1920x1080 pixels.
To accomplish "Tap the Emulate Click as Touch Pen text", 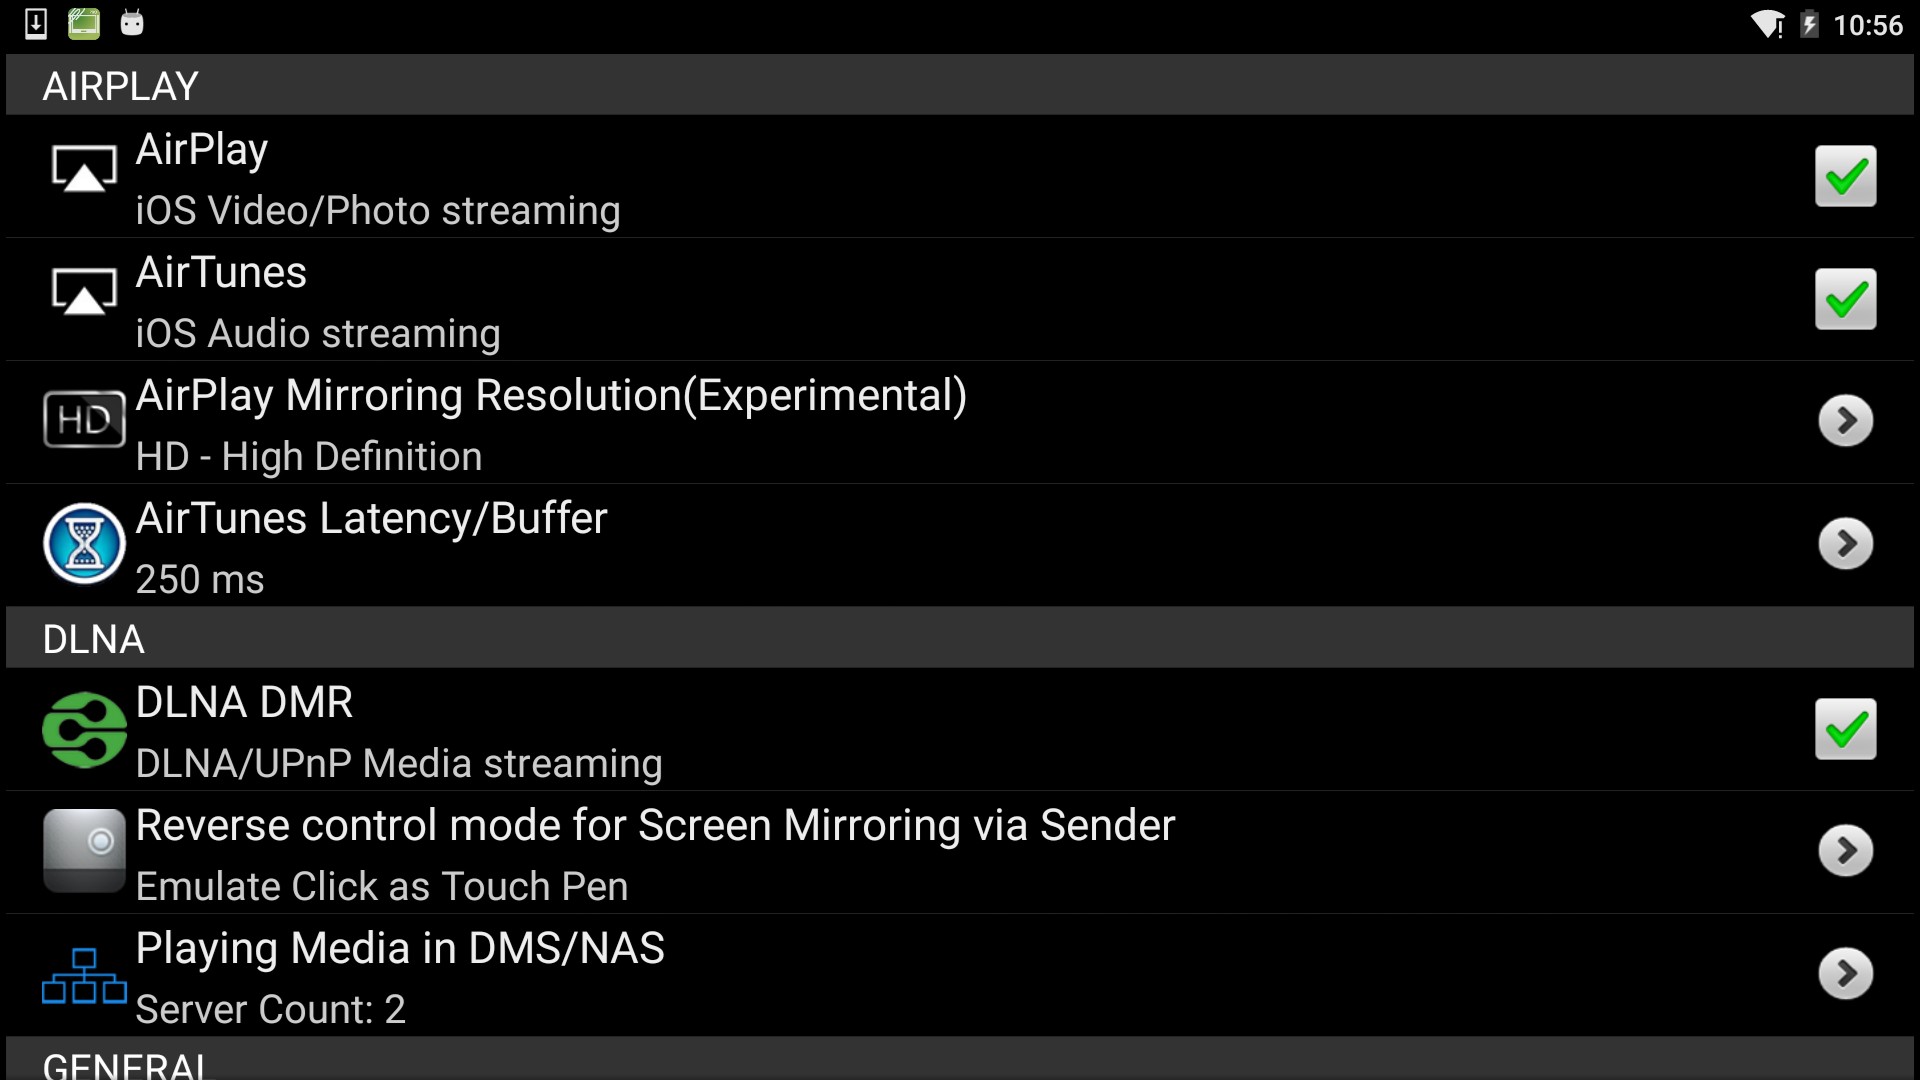I will click(382, 887).
